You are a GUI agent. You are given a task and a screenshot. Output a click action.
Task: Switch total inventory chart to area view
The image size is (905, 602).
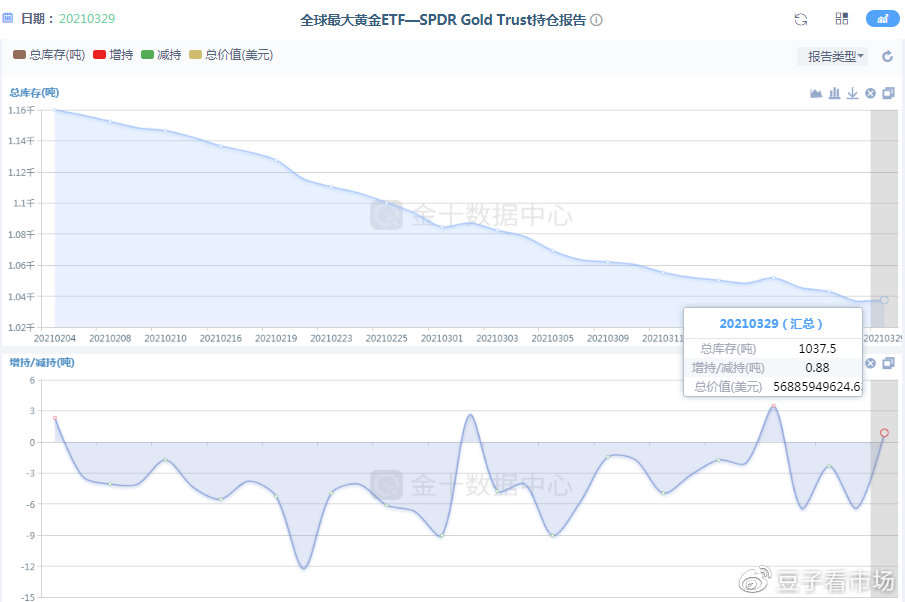(816, 93)
